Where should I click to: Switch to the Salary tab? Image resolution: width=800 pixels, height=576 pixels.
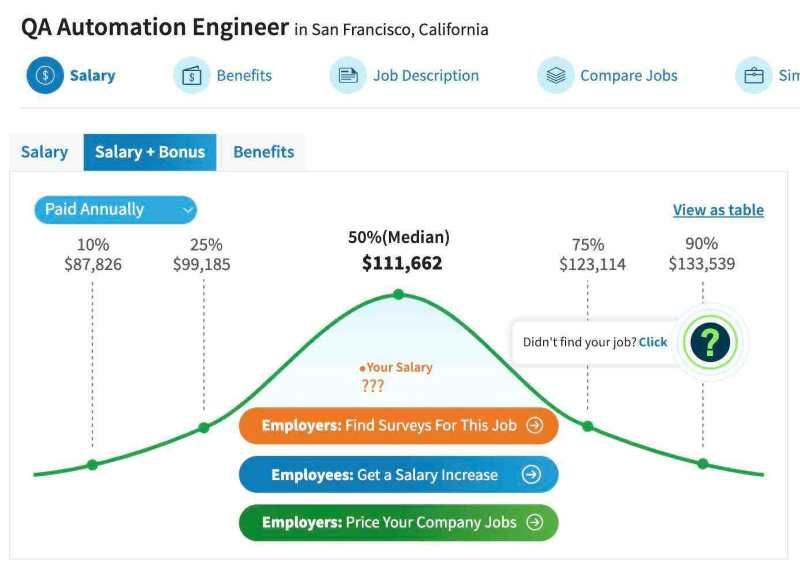pos(44,152)
